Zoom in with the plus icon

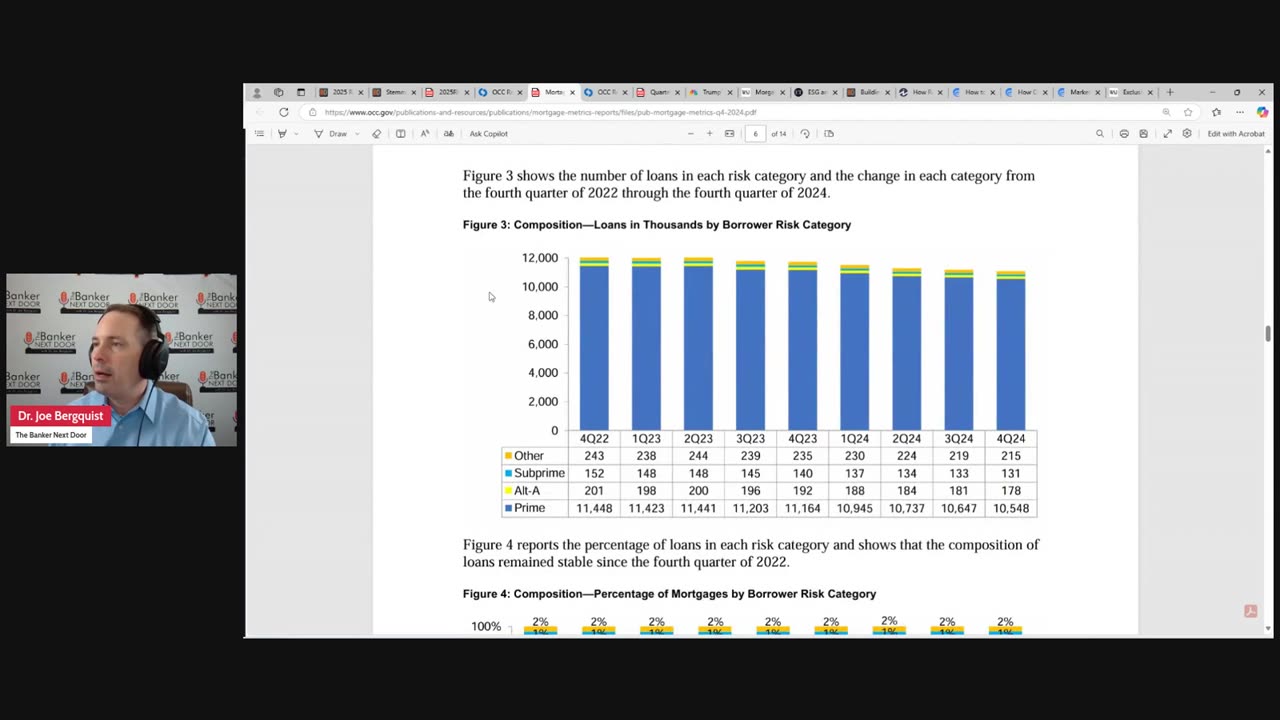(x=710, y=133)
